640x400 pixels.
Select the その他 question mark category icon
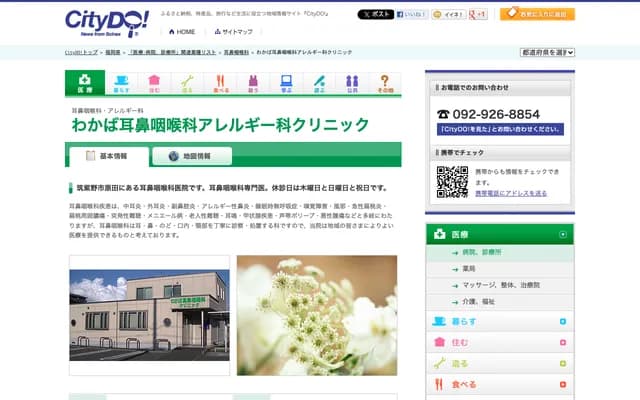pos(384,84)
